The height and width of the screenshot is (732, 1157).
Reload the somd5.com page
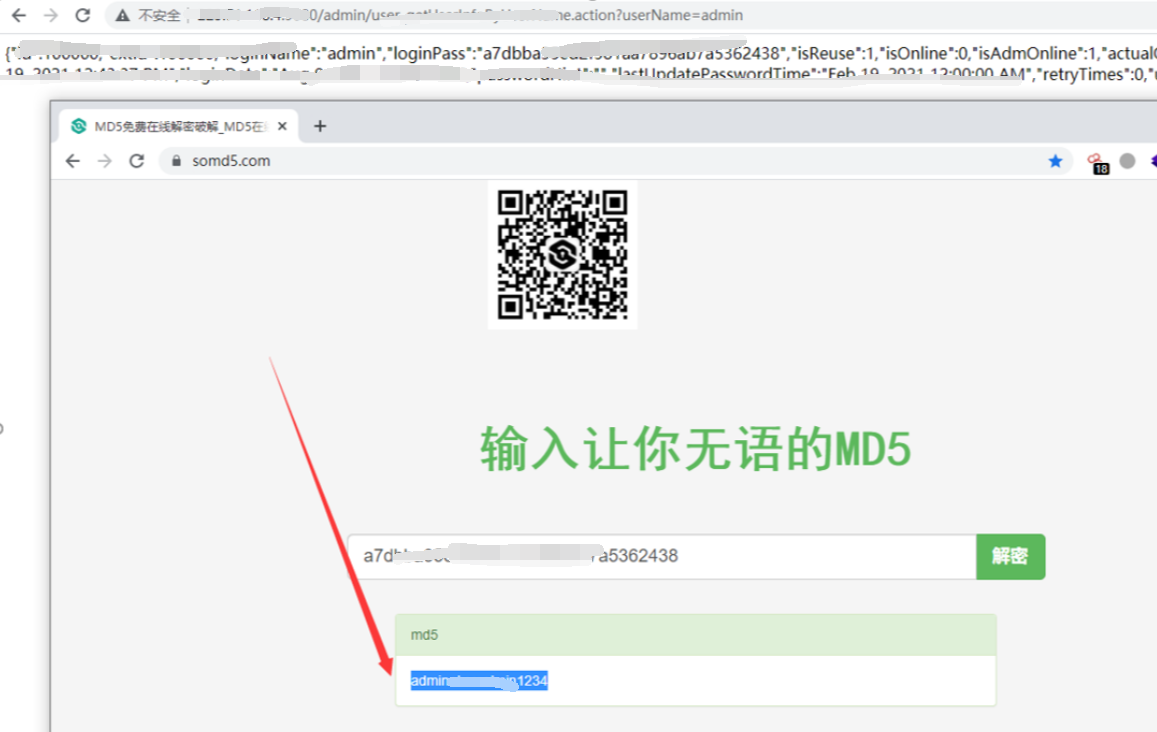[x=137, y=161]
